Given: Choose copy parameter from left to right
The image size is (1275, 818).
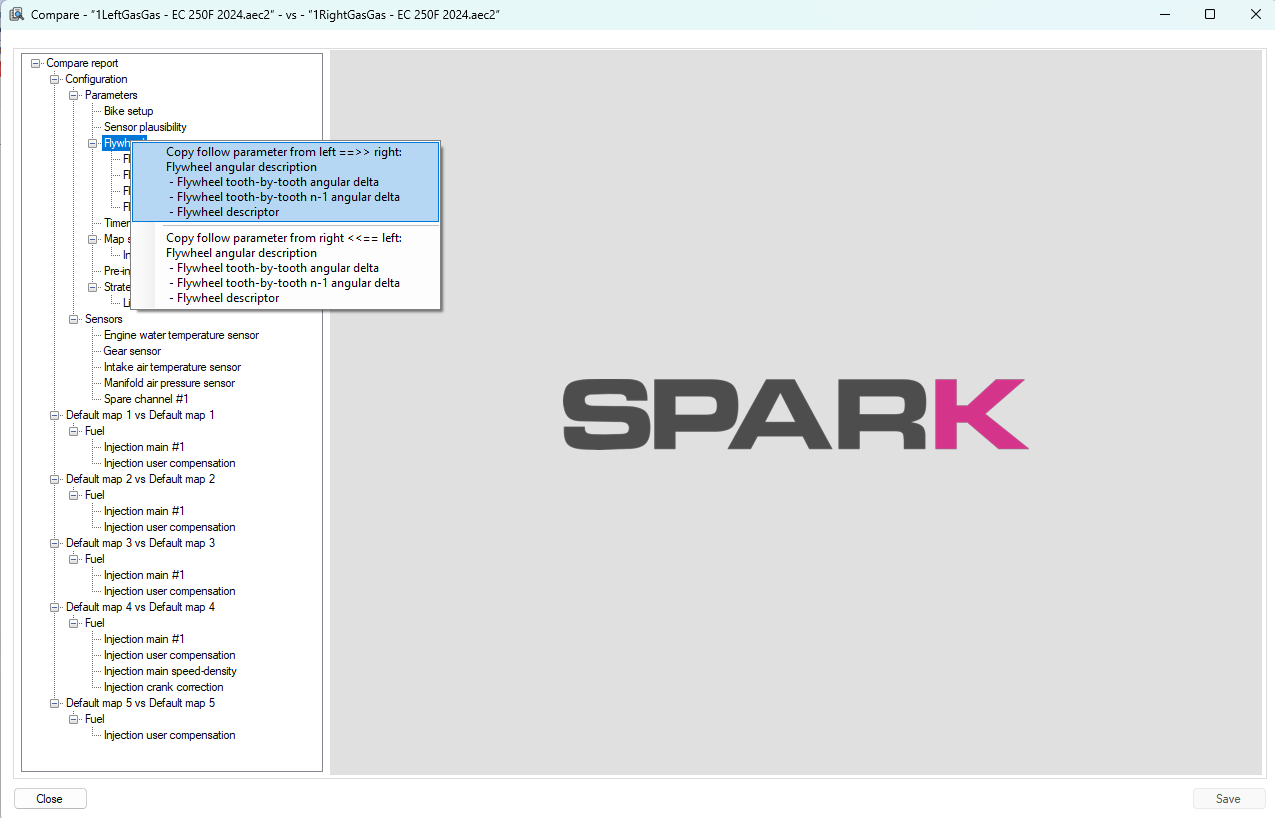Looking at the screenshot, I should pos(285,182).
